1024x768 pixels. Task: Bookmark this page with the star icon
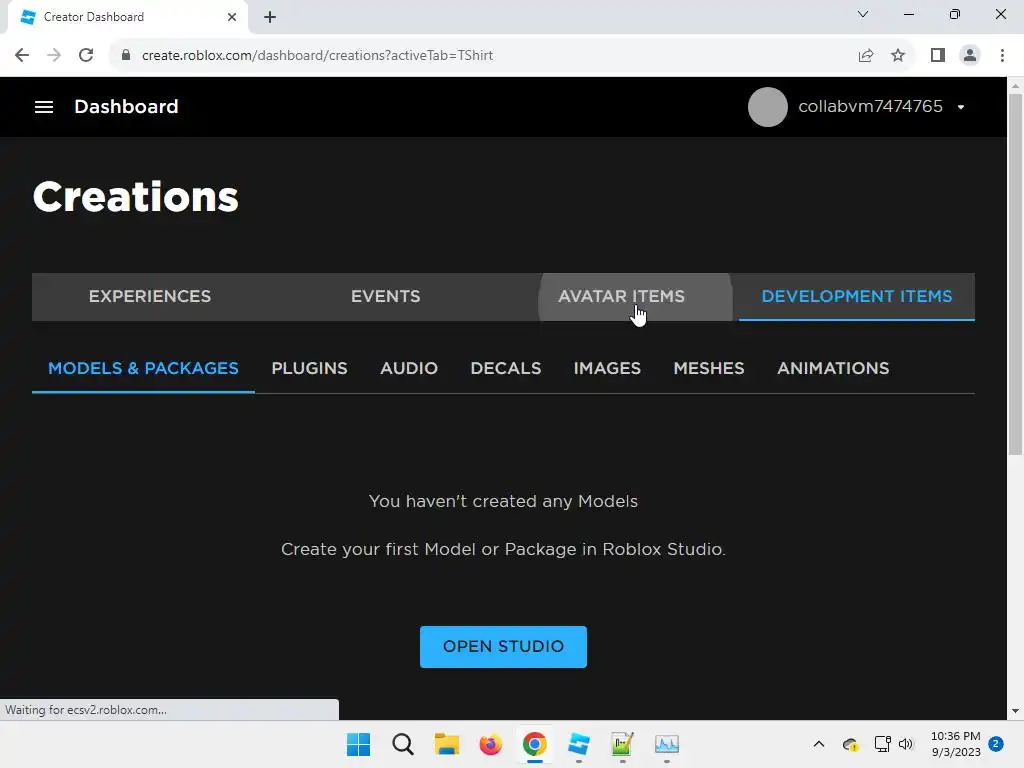(x=898, y=56)
